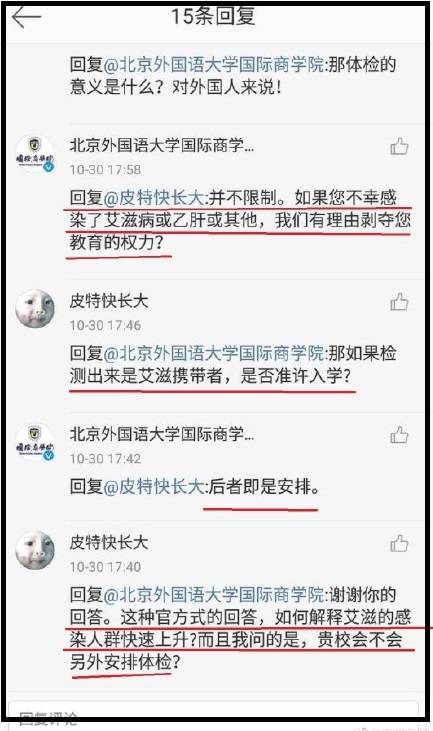Tap @北京外国语大学国际商学院 mention in 谢谢你的回答 comment
The image size is (433, 731).
[x=213, y=595]
